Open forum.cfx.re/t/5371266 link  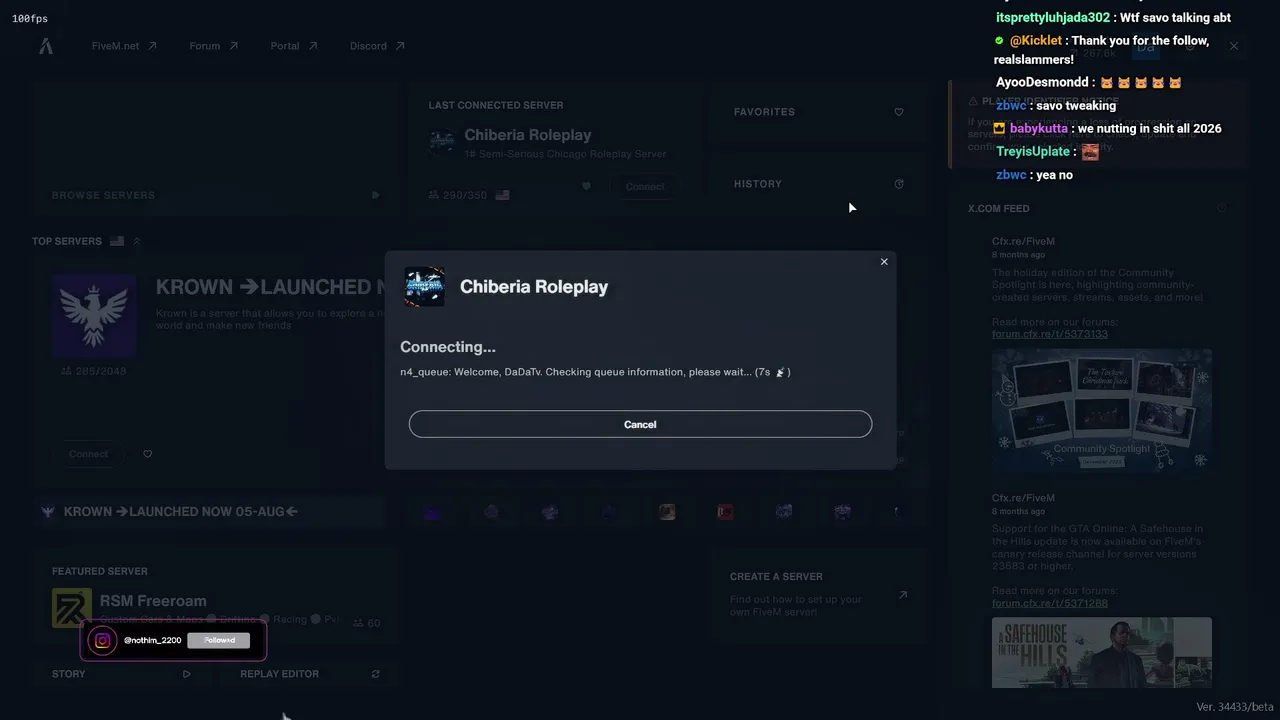coord(1050,604)
